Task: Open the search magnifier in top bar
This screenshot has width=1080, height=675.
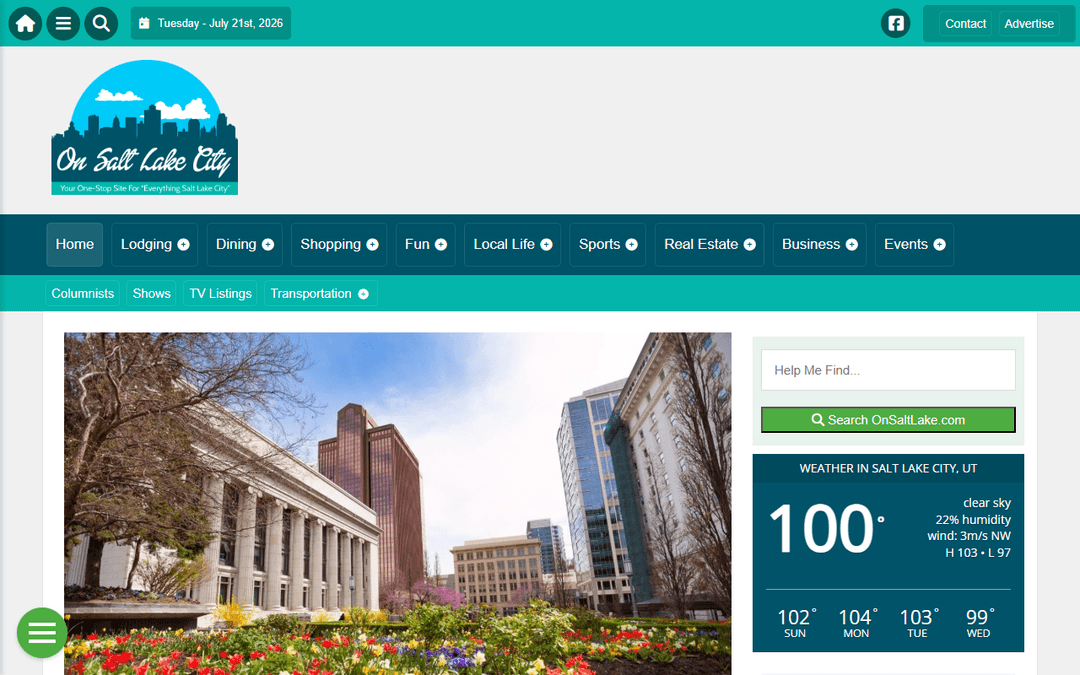Action: 101,23
